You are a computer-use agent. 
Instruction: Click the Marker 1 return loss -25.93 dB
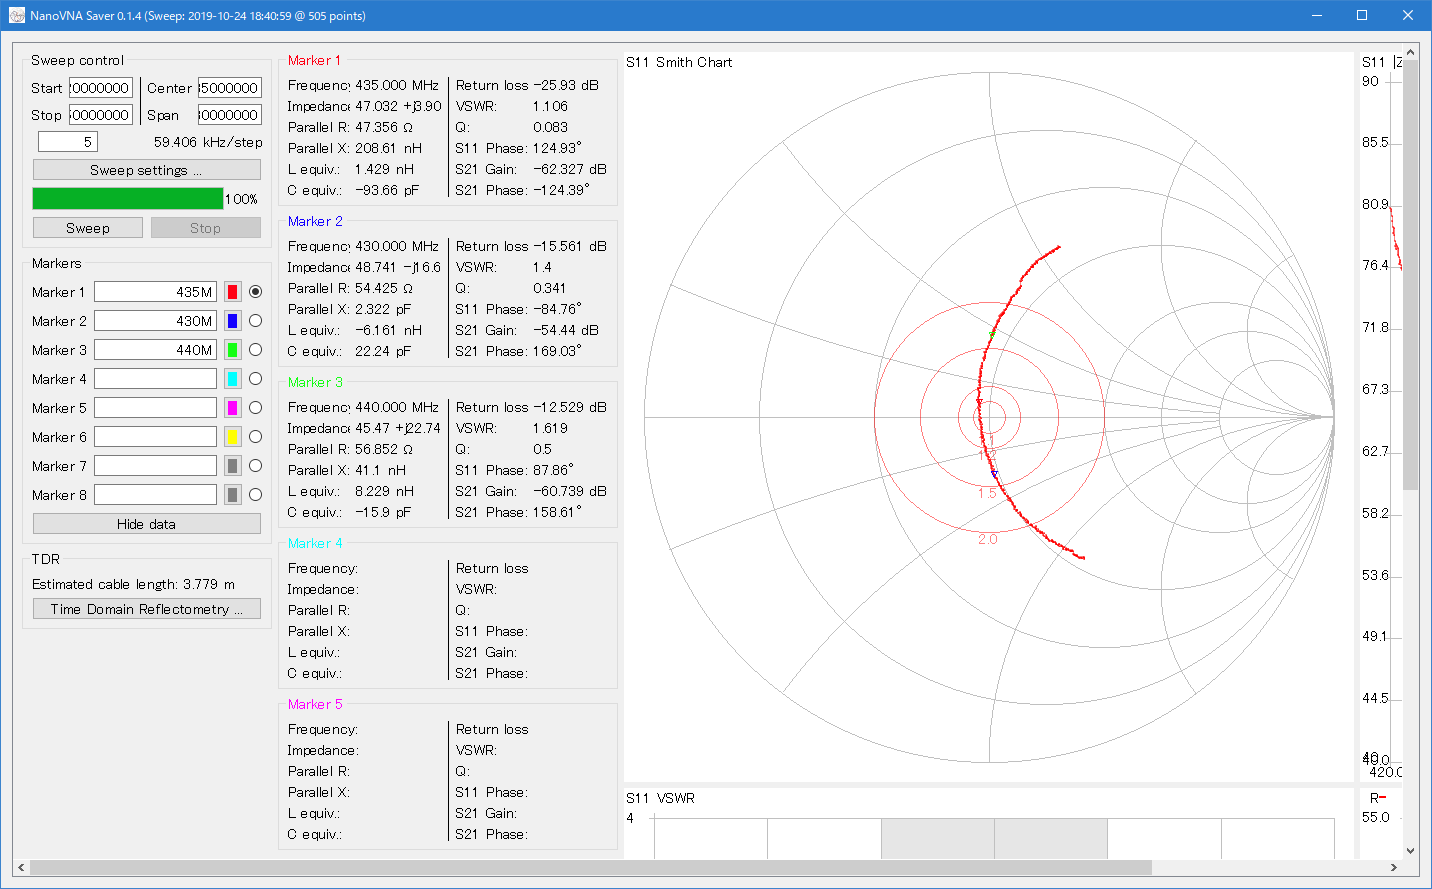[x=566, y=85]
